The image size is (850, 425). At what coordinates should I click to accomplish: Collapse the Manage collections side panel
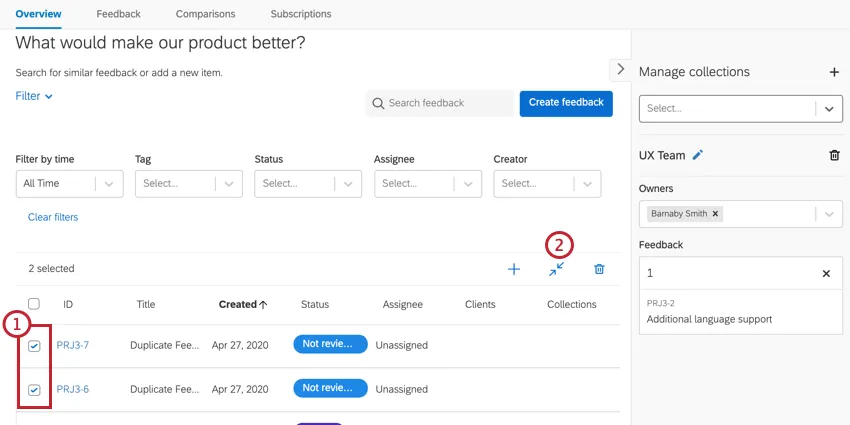(x=620, y=69)
